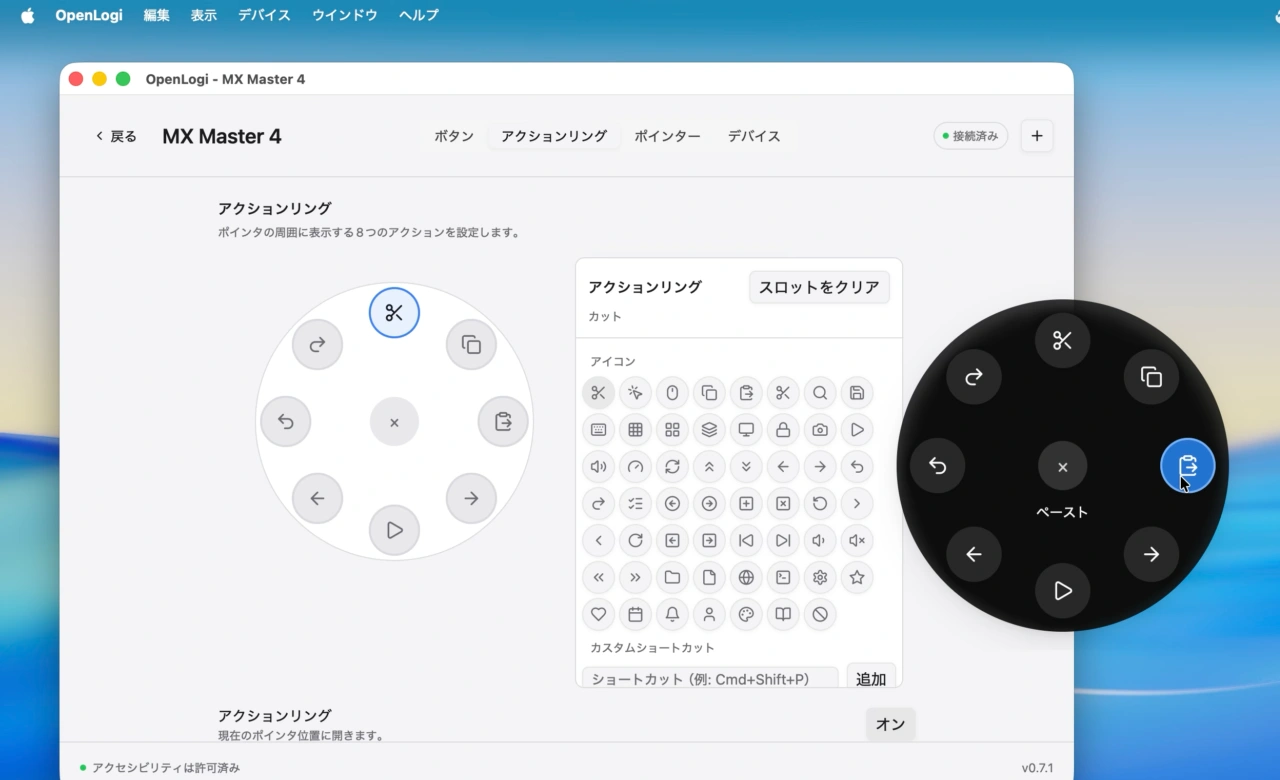This screenshot has width=1280, height=780.
Task: Select the double chevron down icon
Action: 746,467
